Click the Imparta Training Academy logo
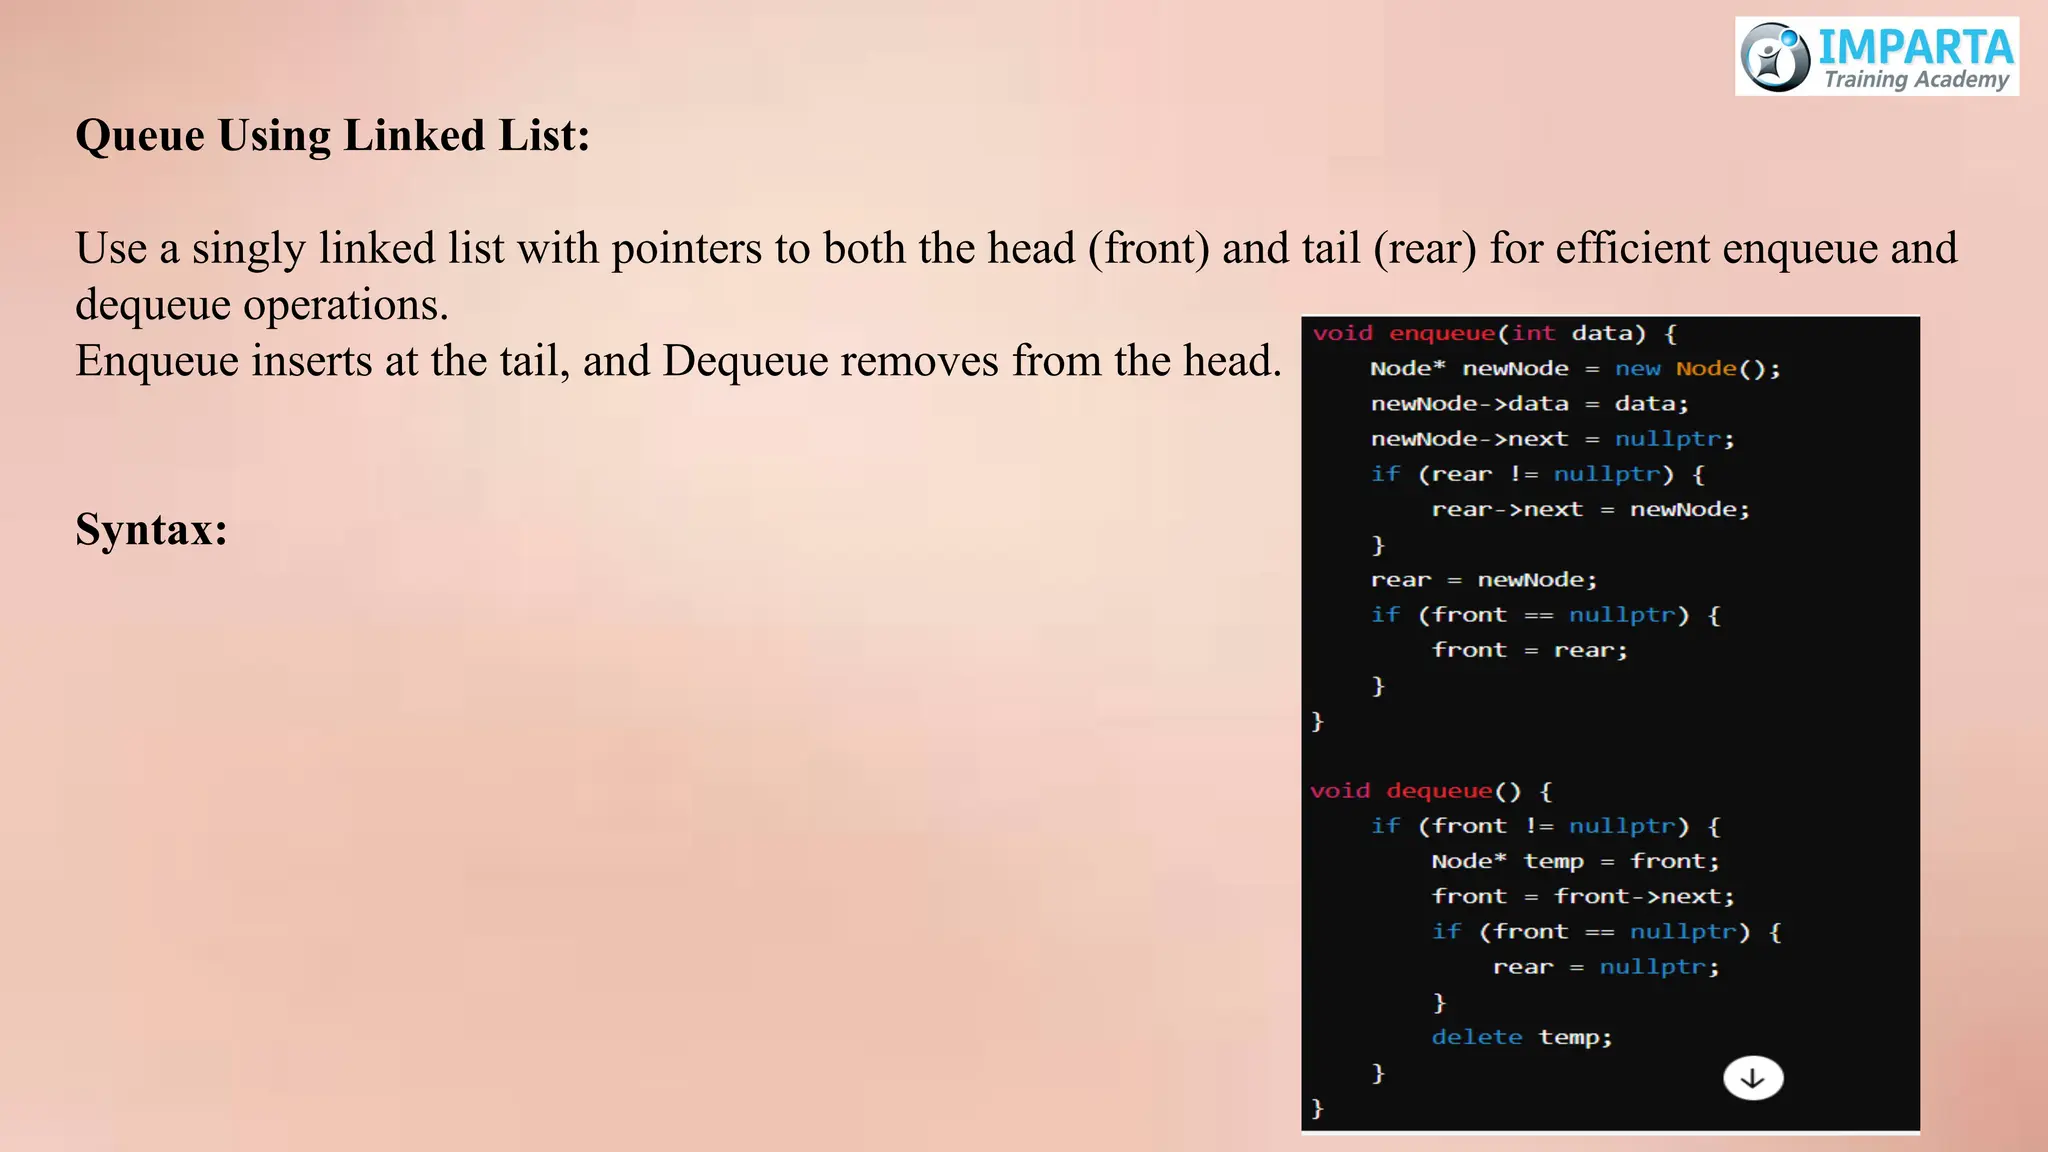Screen dimensions: 2048x1152 (x=1877, y=56)
